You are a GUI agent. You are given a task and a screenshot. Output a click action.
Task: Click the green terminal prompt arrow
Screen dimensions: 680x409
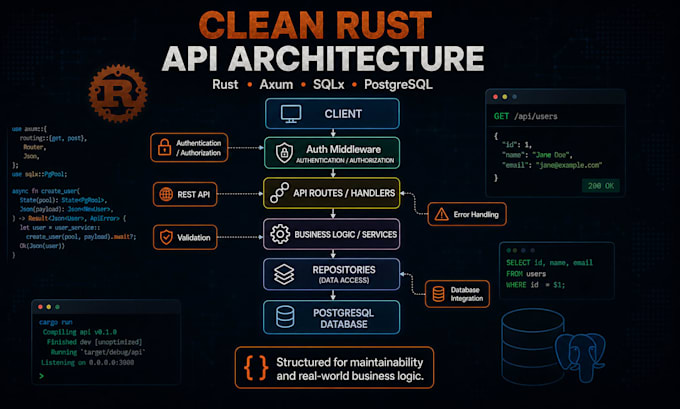pos(42,376)
